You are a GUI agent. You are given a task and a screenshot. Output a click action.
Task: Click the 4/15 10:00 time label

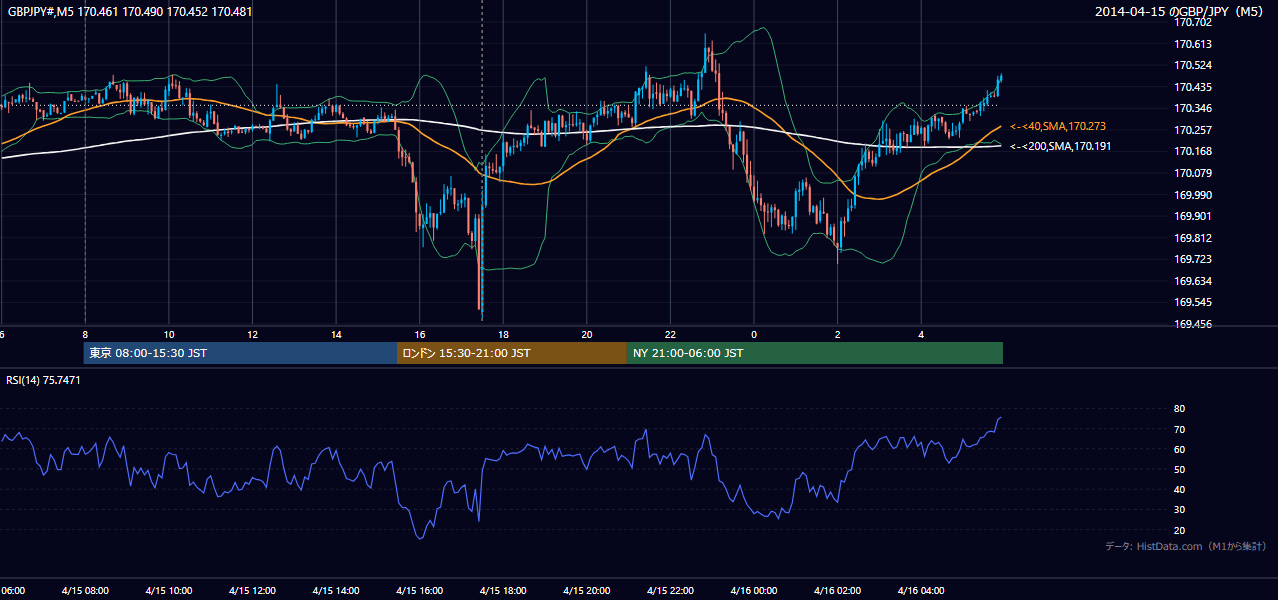pos(168,591)
